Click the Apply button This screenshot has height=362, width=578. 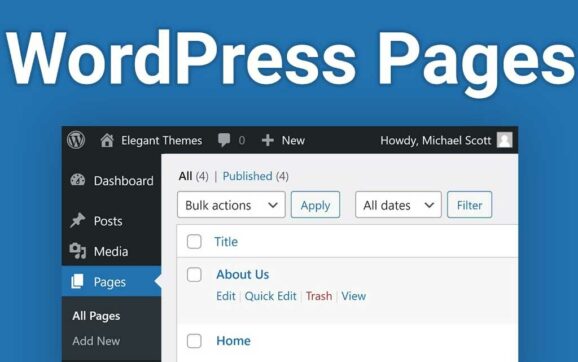(315, 205)
